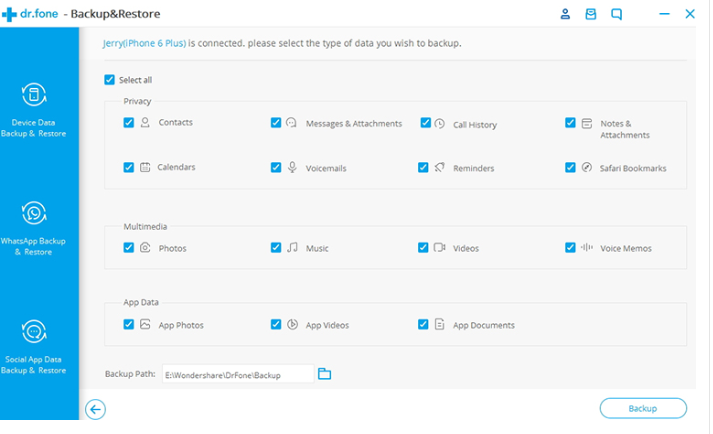Disable the Messages & Attachments checkbox
713x434 pixels.
tap(276, 123)
